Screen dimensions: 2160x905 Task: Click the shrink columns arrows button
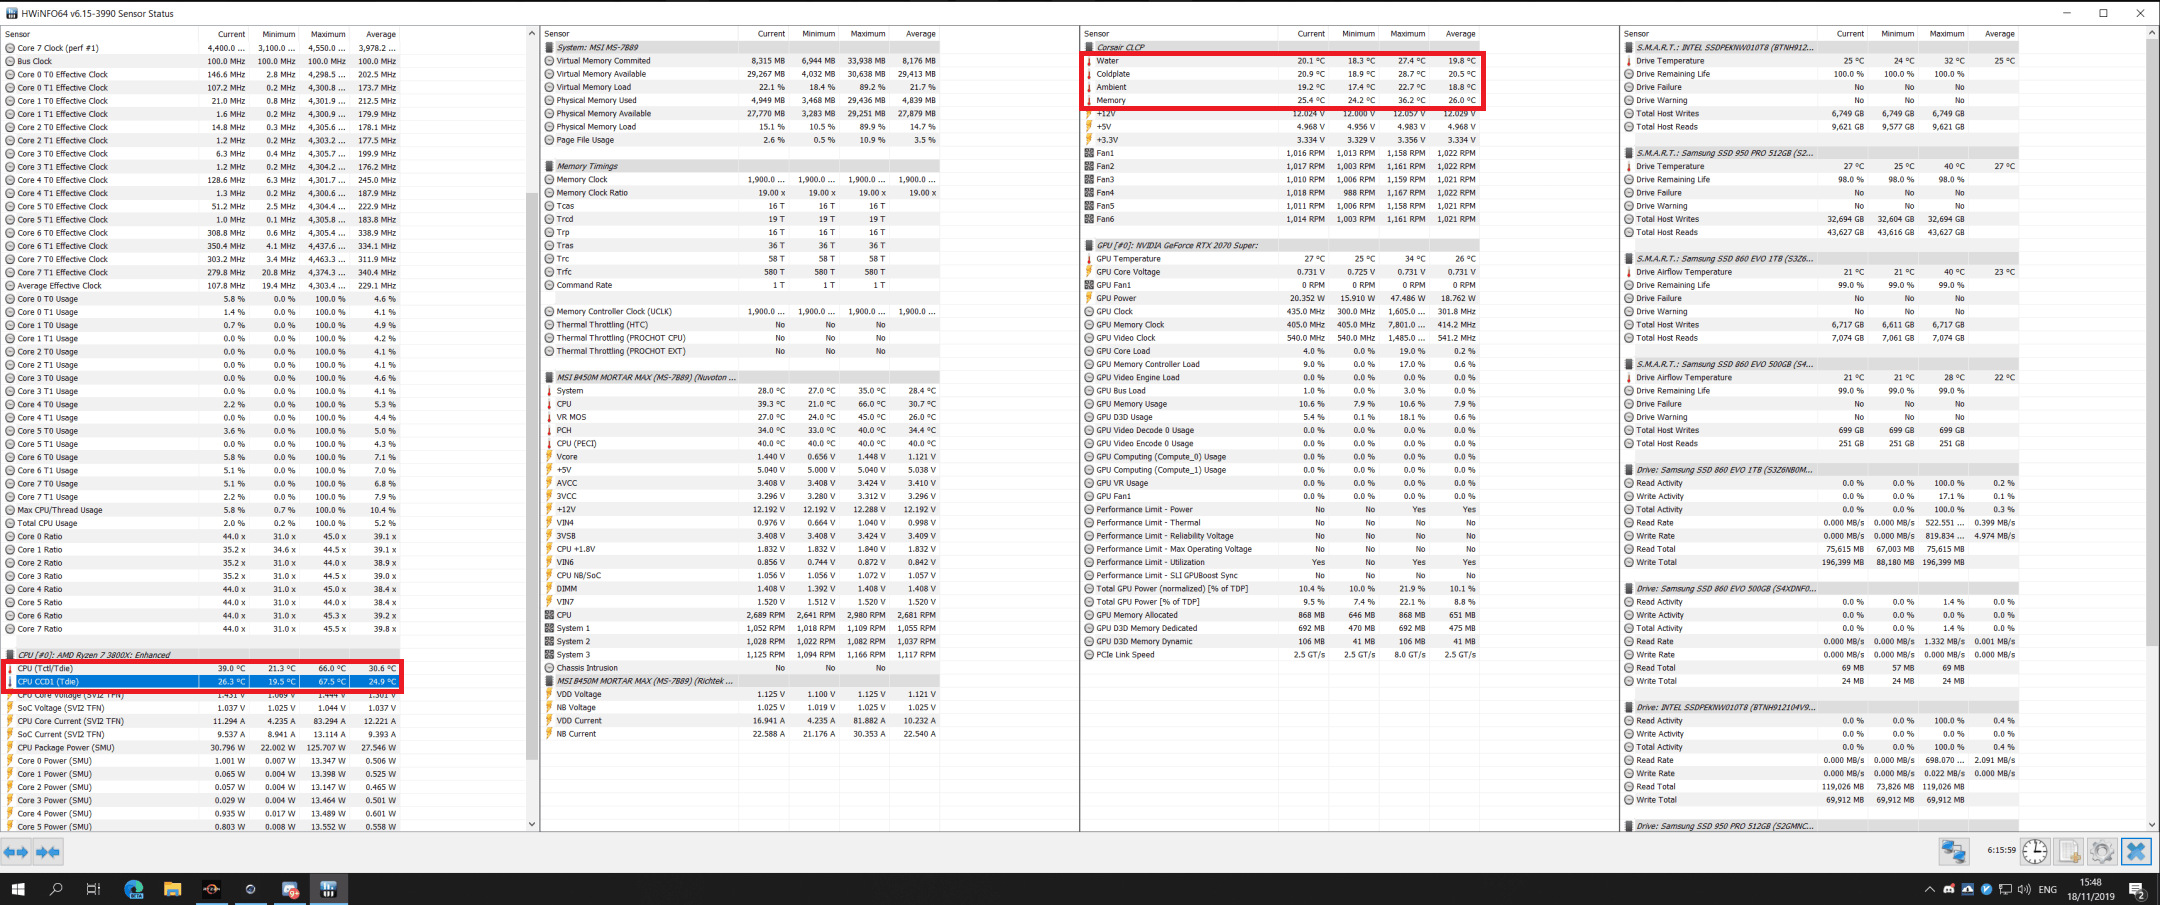pyautogui.click(x=48, y=852)
